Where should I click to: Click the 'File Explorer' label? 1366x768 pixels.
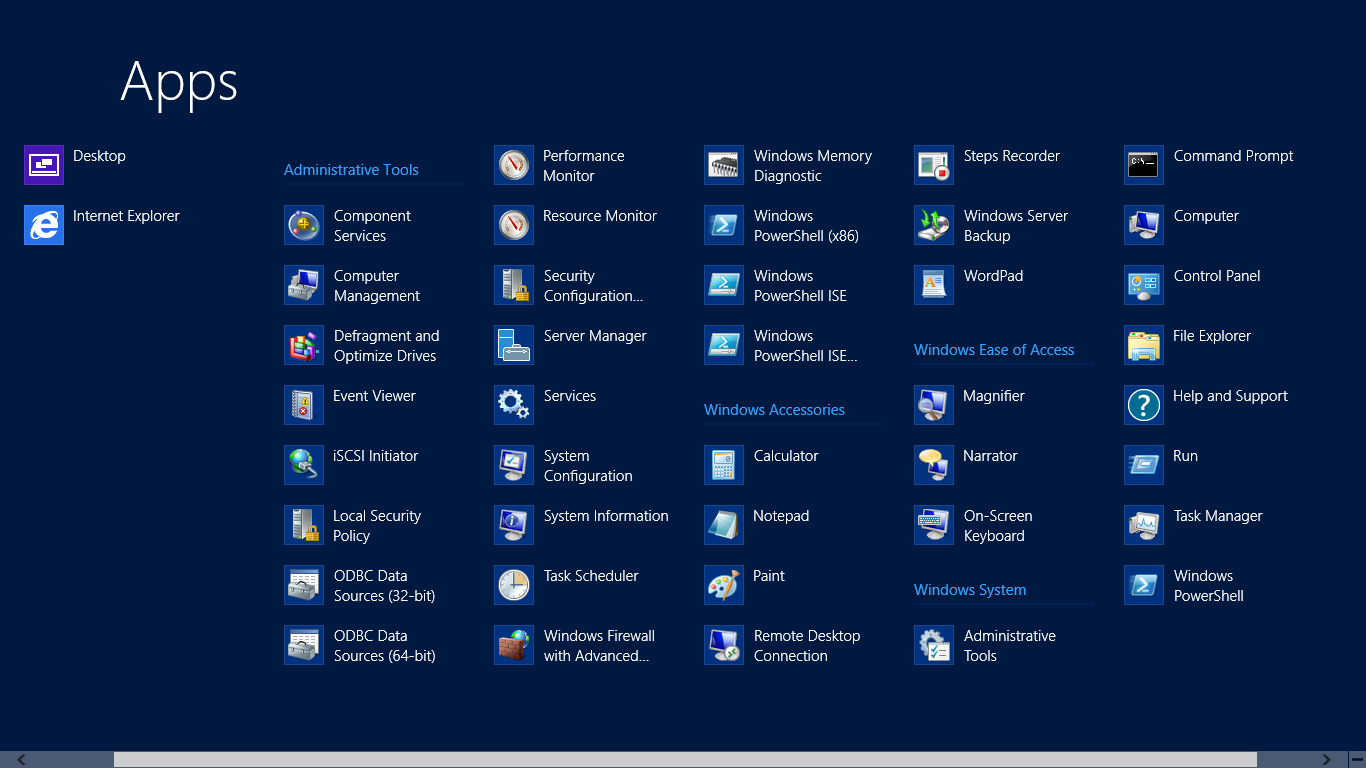[1212, 336]
